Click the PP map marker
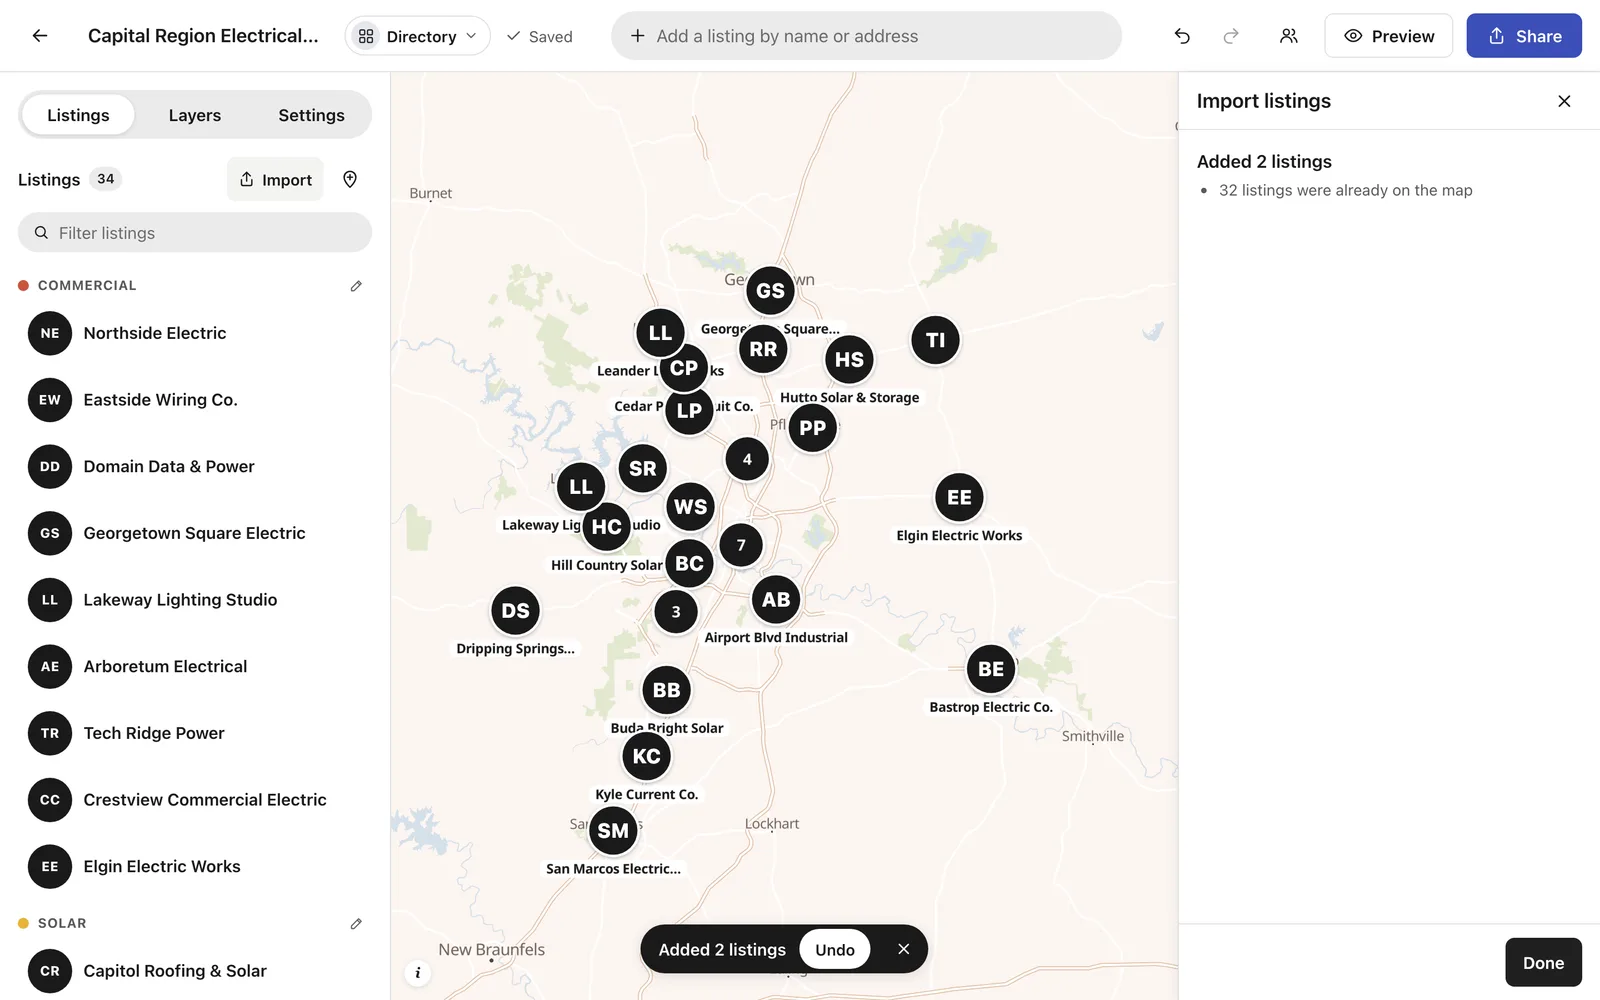The width and height of the screenshot is (1600, 1000). (x=812, y=428)
